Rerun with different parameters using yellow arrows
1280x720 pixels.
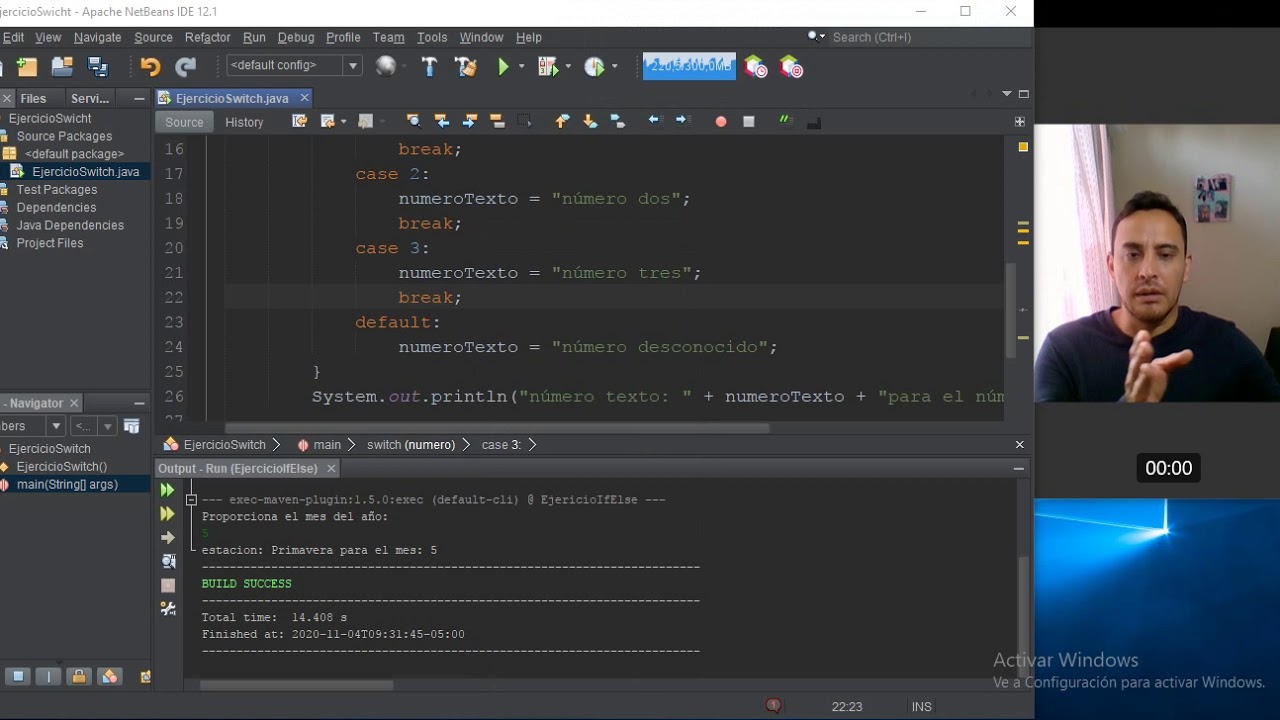[167, 514]
